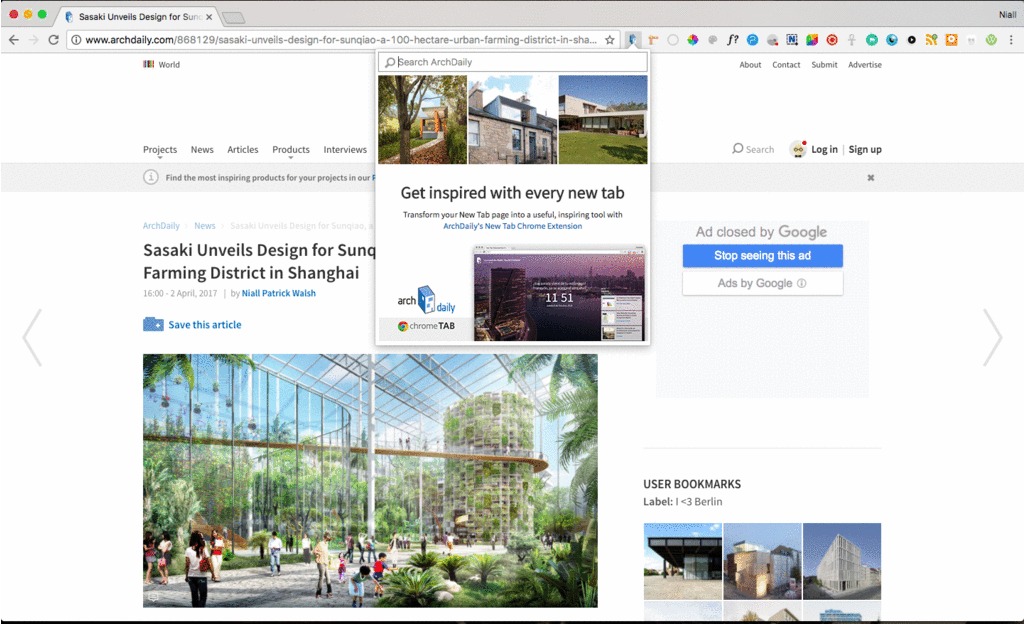Expand the Projects navigation dropdown
The image size is (1024, 624).
click(x=159, y=148)
